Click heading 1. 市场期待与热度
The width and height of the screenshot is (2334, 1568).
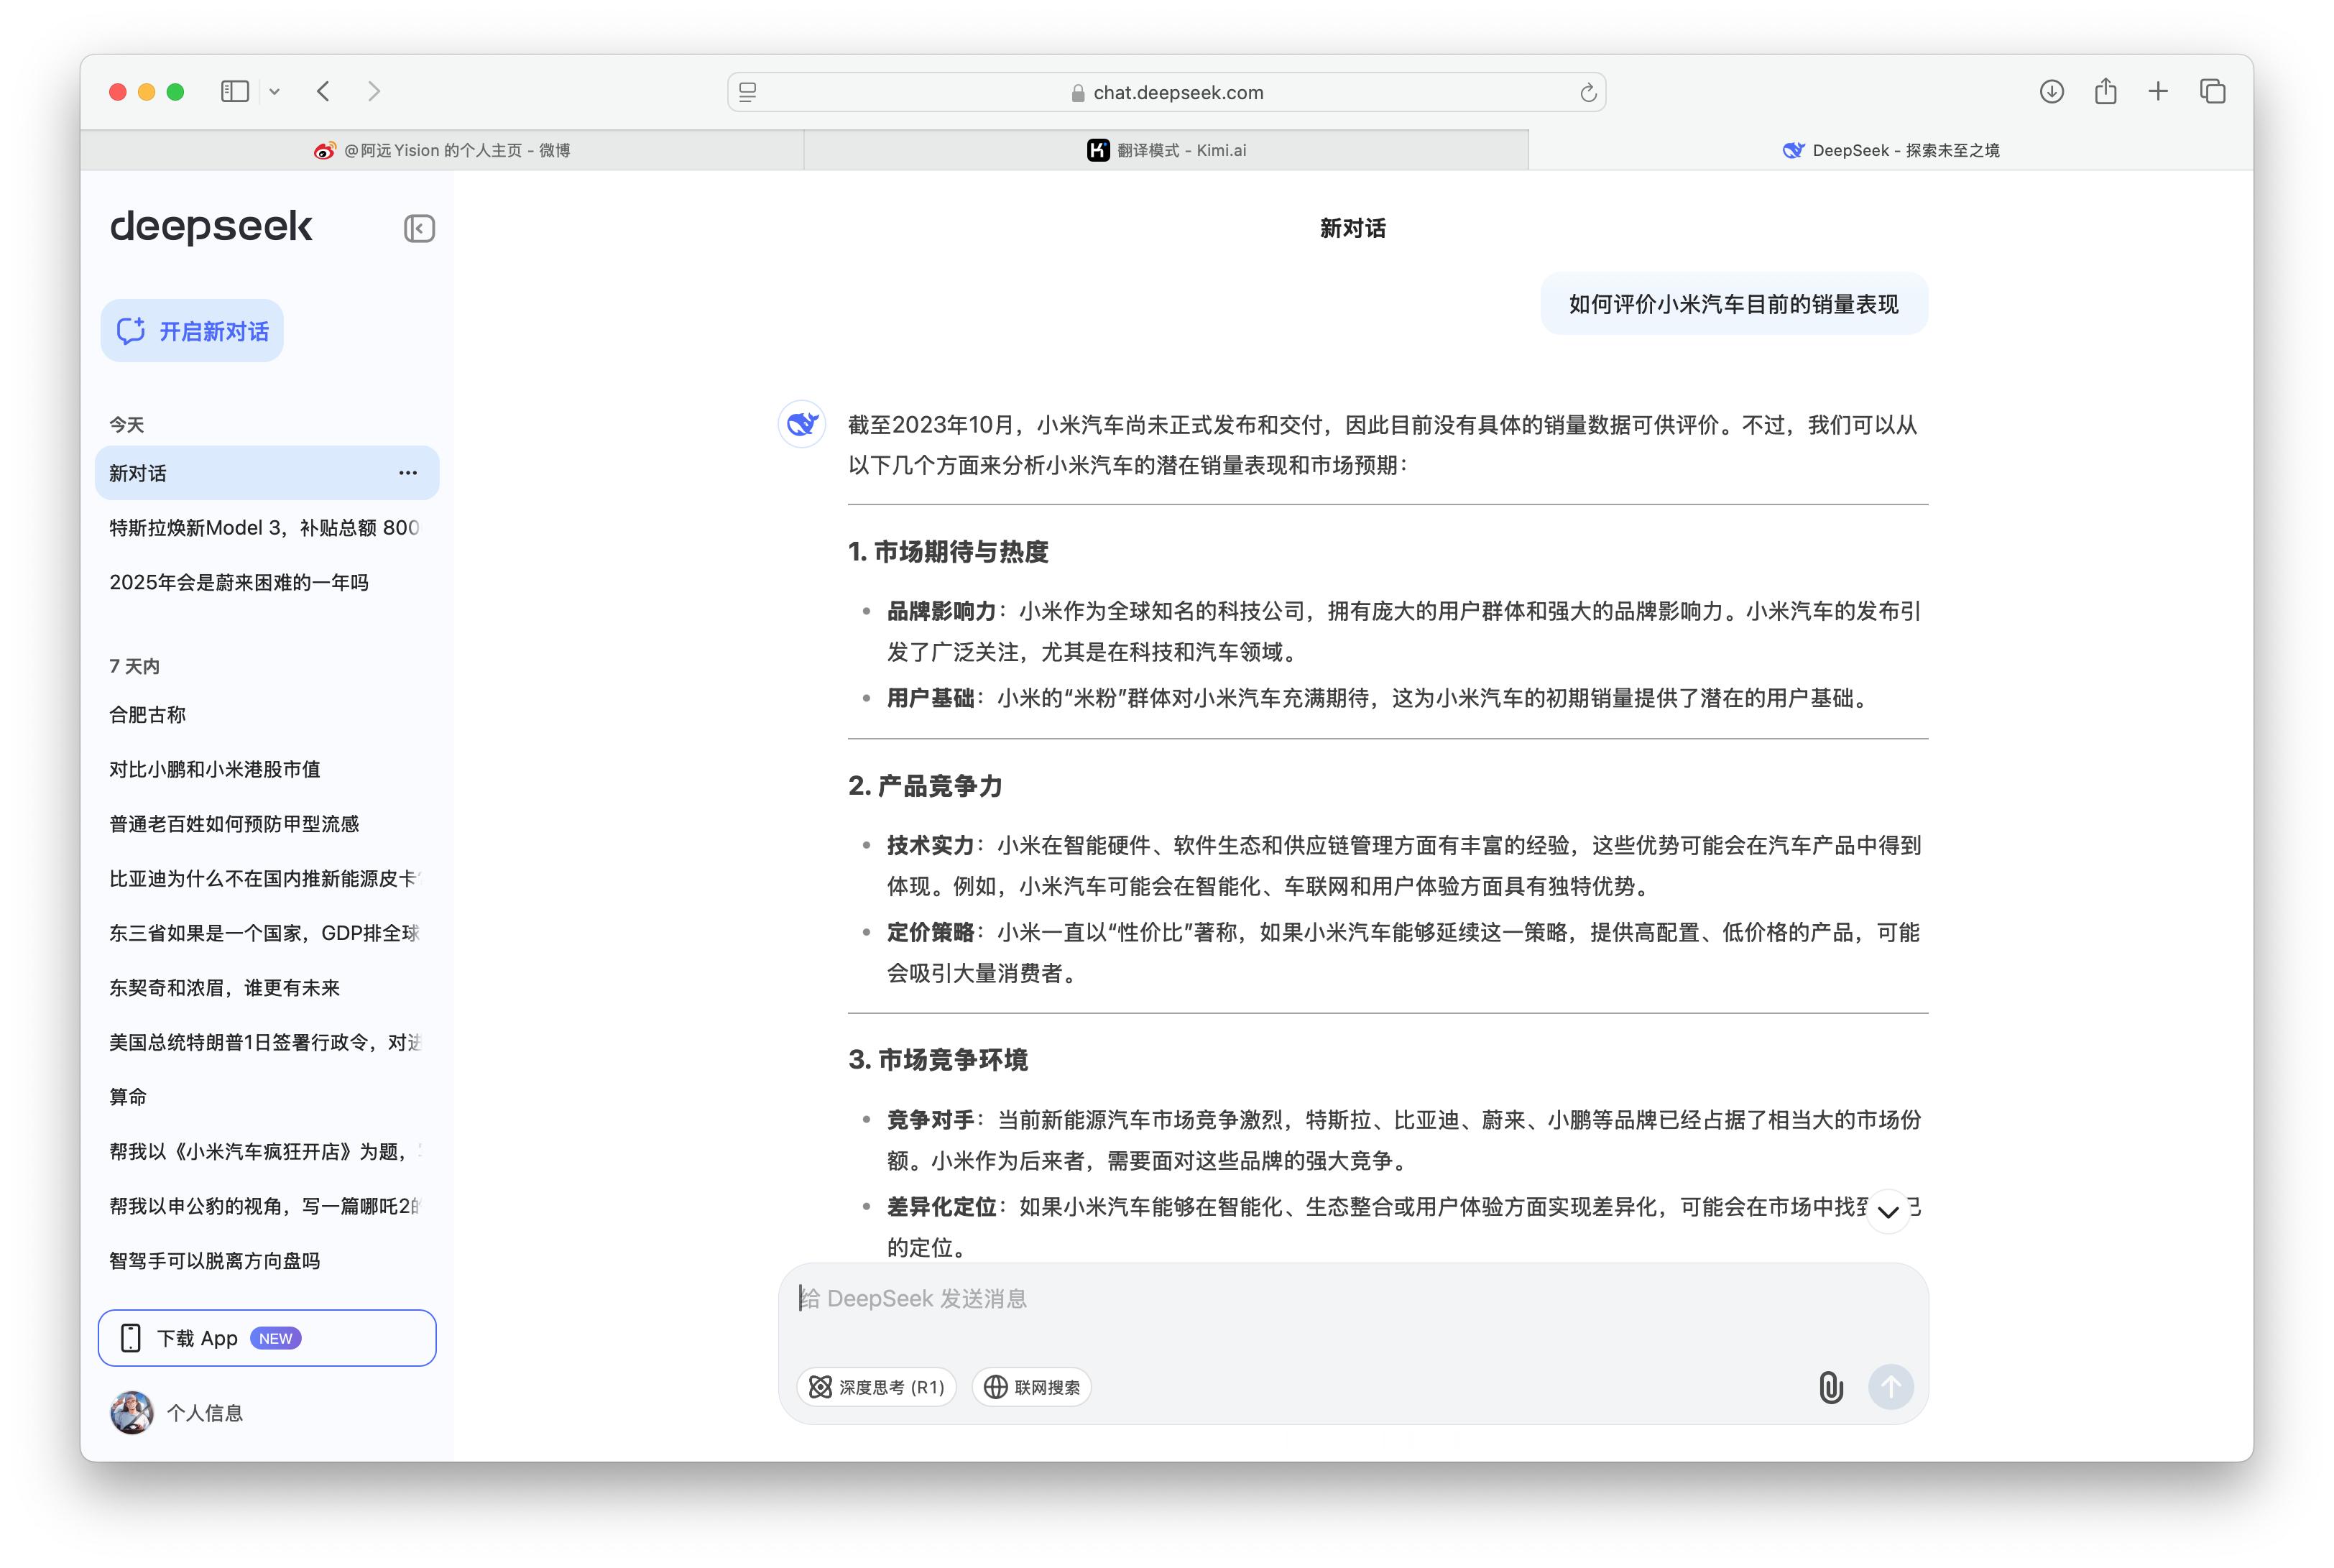(948, 552)
